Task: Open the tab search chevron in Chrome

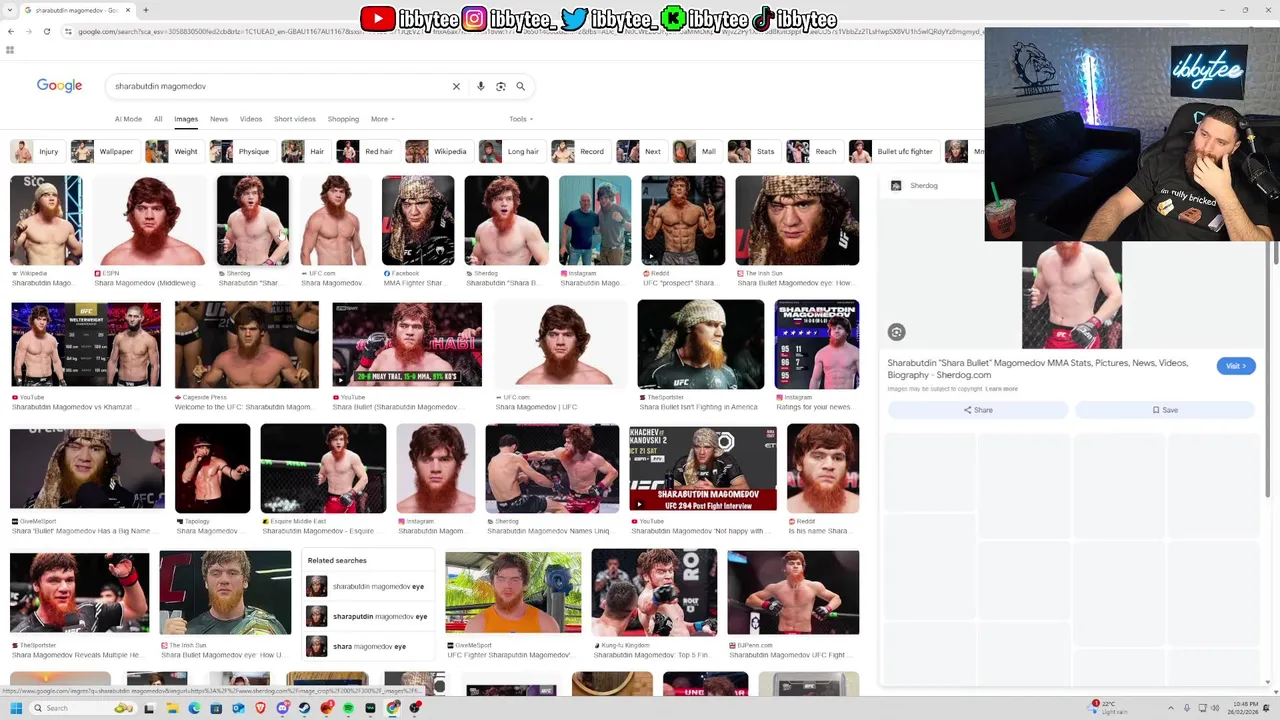Action: [x=10, y=10]
